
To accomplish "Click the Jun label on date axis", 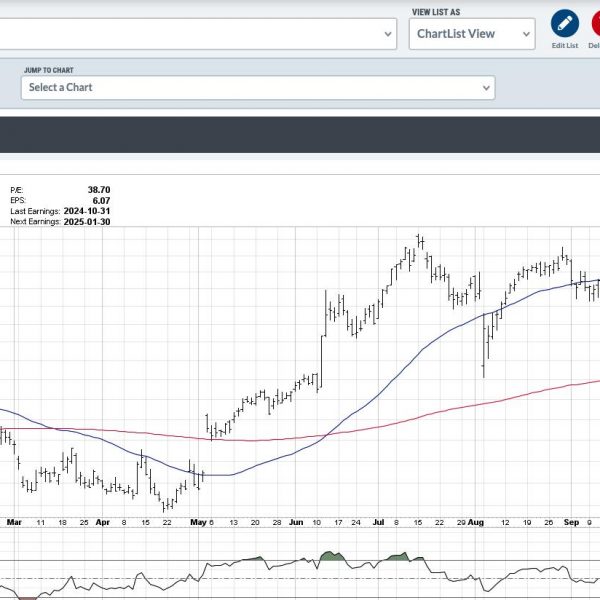I will [296, 522].
